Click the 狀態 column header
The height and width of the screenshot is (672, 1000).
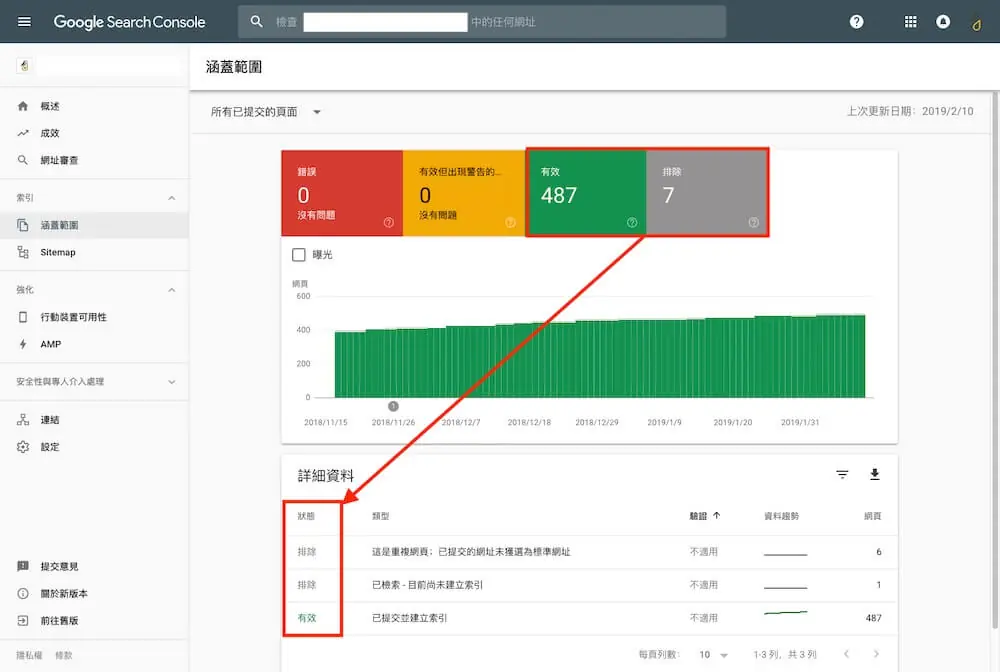click(306, 516)
